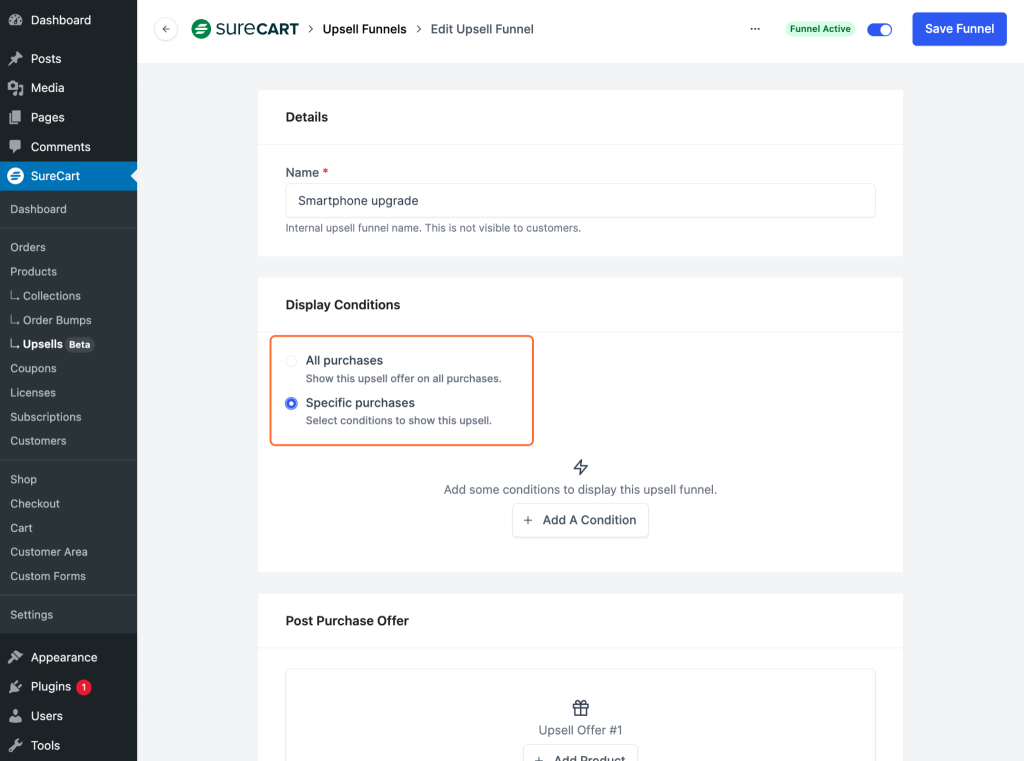Click the Comments bubble icon
Image resolution: width=1024 pixels, height=761 pixels.
(15, 147)
